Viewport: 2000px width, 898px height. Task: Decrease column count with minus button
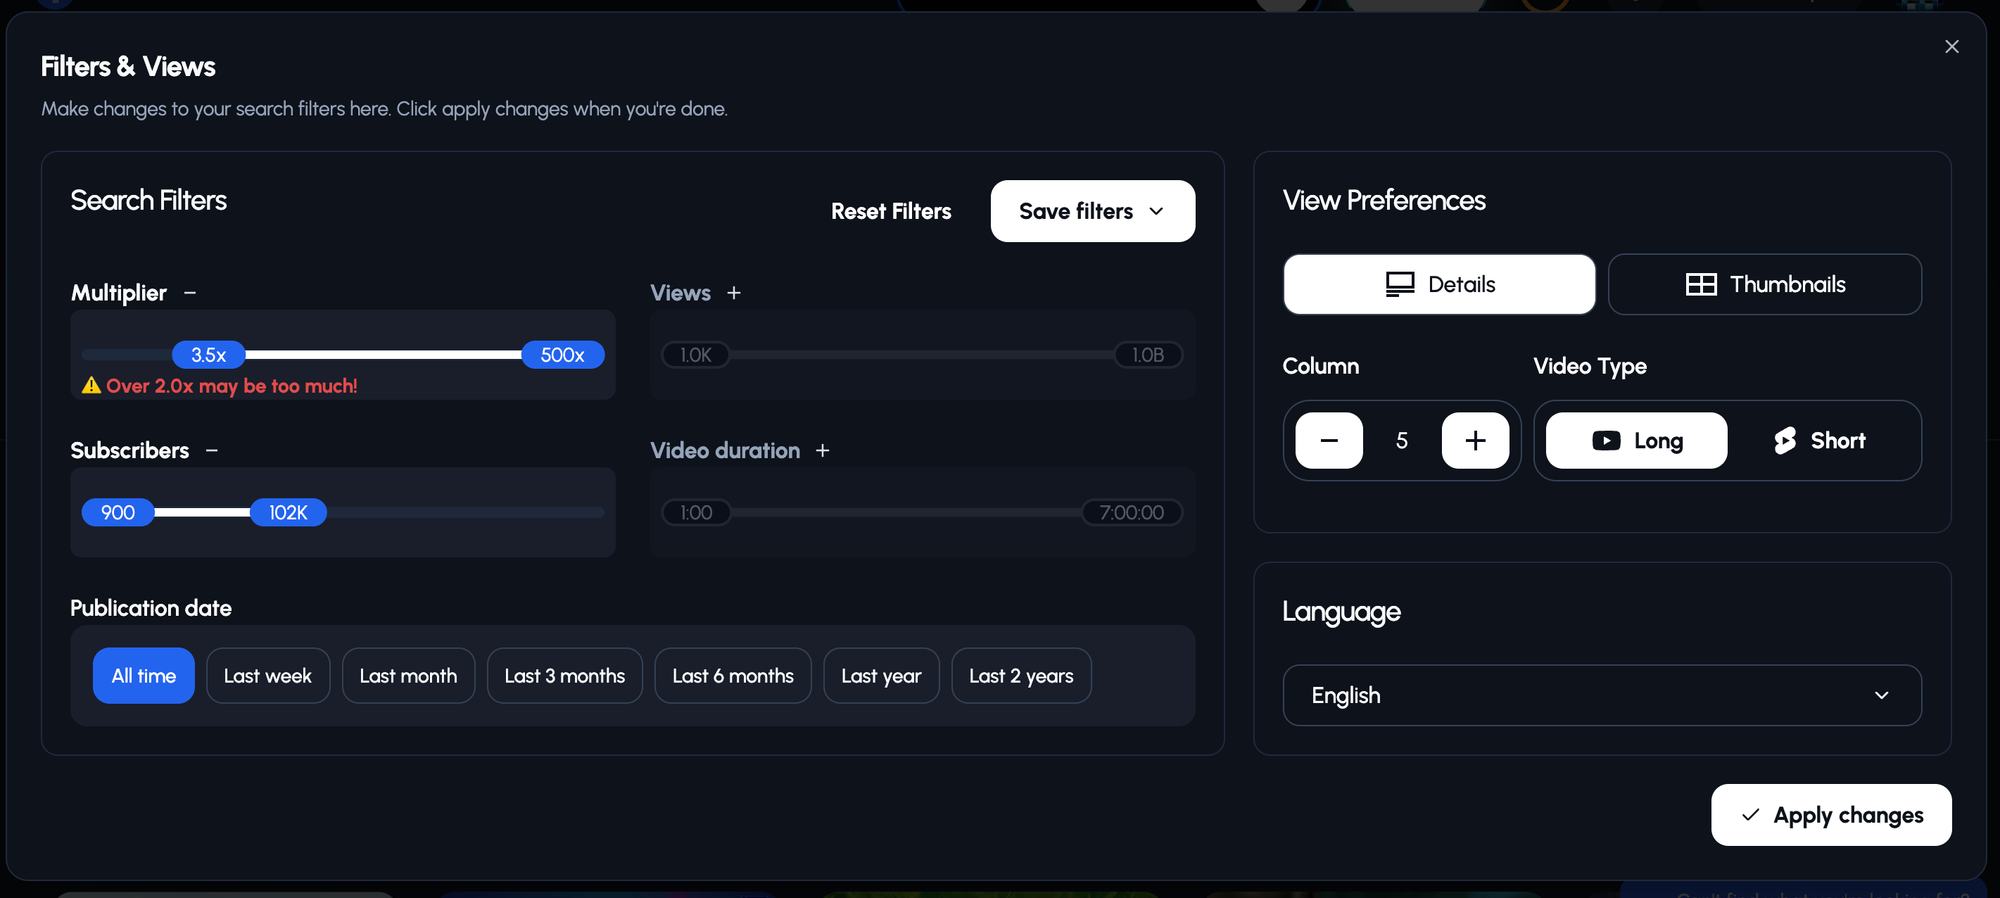(x=1328, y=441)
